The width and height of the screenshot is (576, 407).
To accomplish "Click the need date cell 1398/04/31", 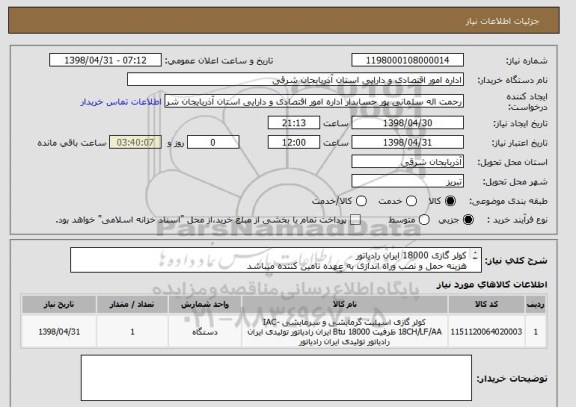I will tap(59, 332).
